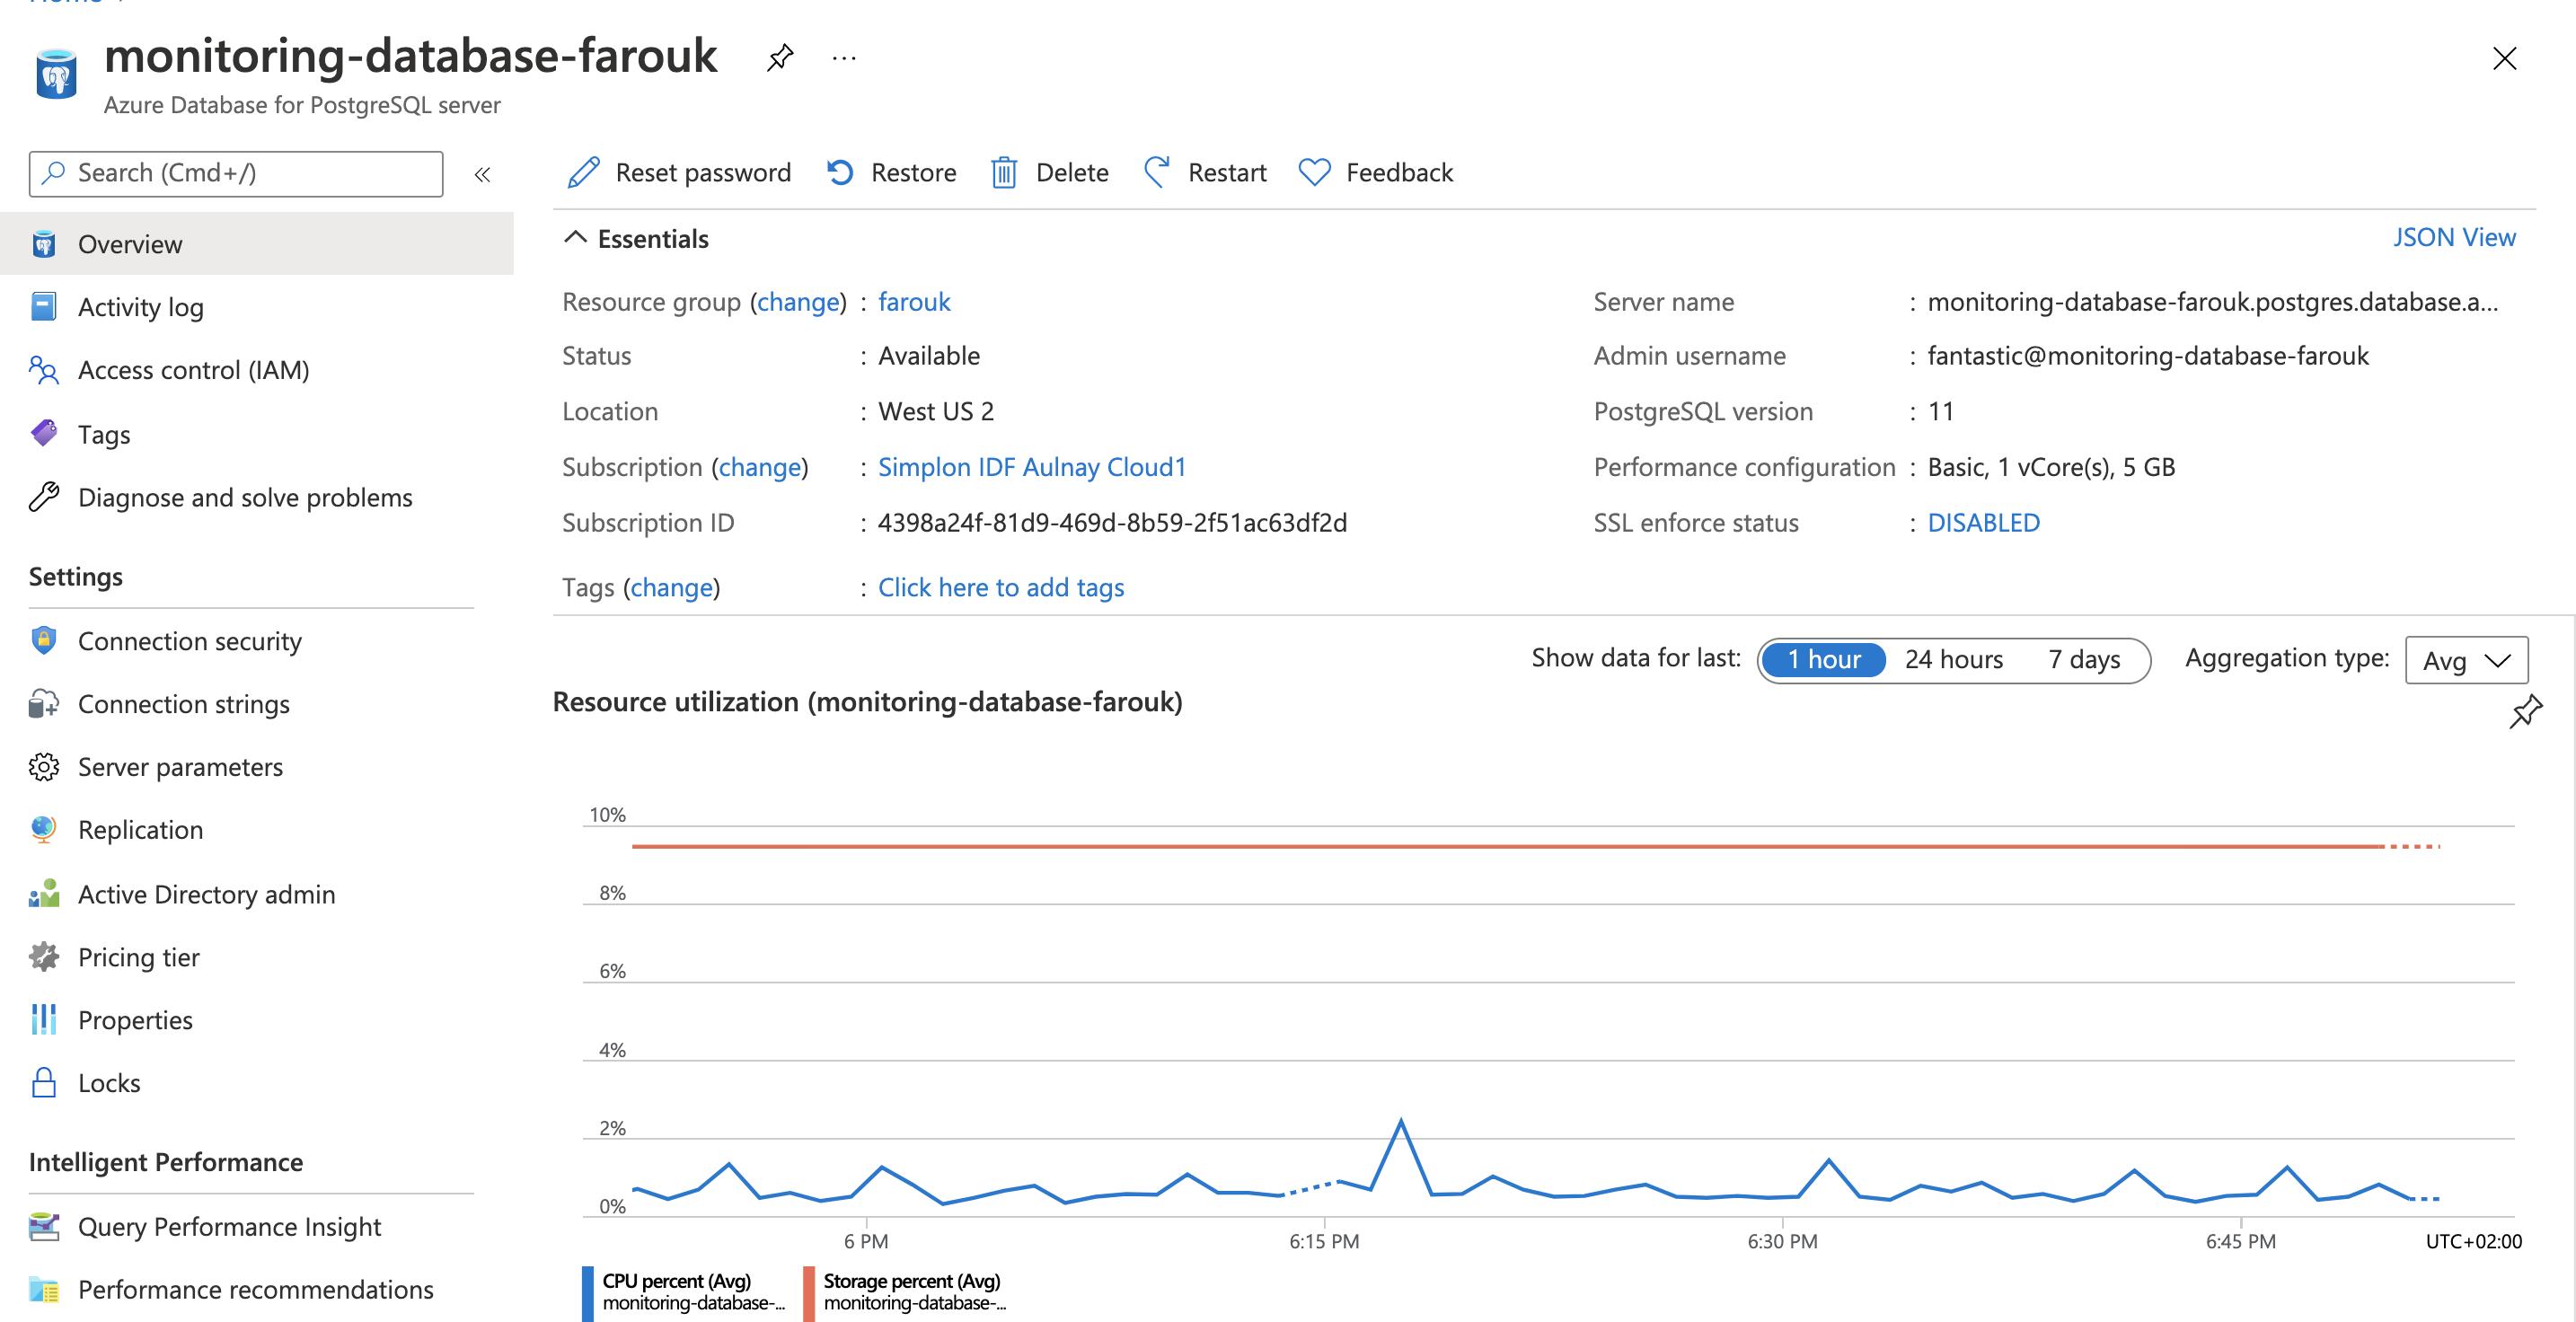Click here to add tags link
Viewport: 2576px width, 1322px height.
(x=1001, y=587)
